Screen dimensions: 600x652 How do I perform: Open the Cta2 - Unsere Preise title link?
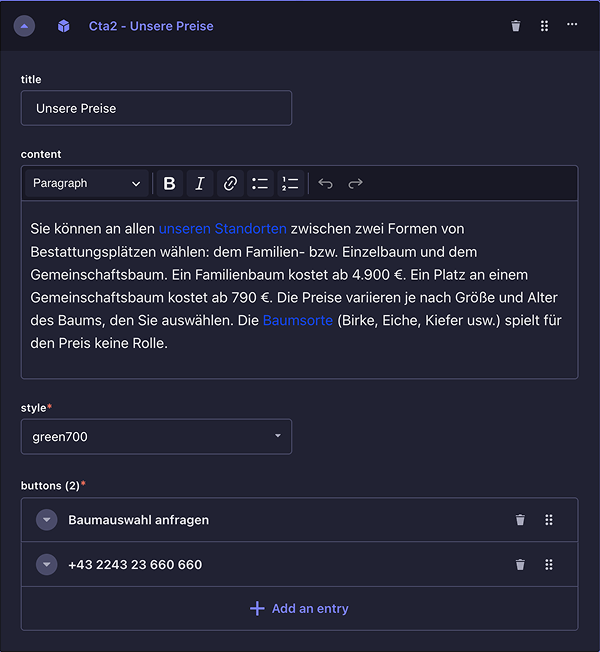pyautogui.click(x=151, y=26)
